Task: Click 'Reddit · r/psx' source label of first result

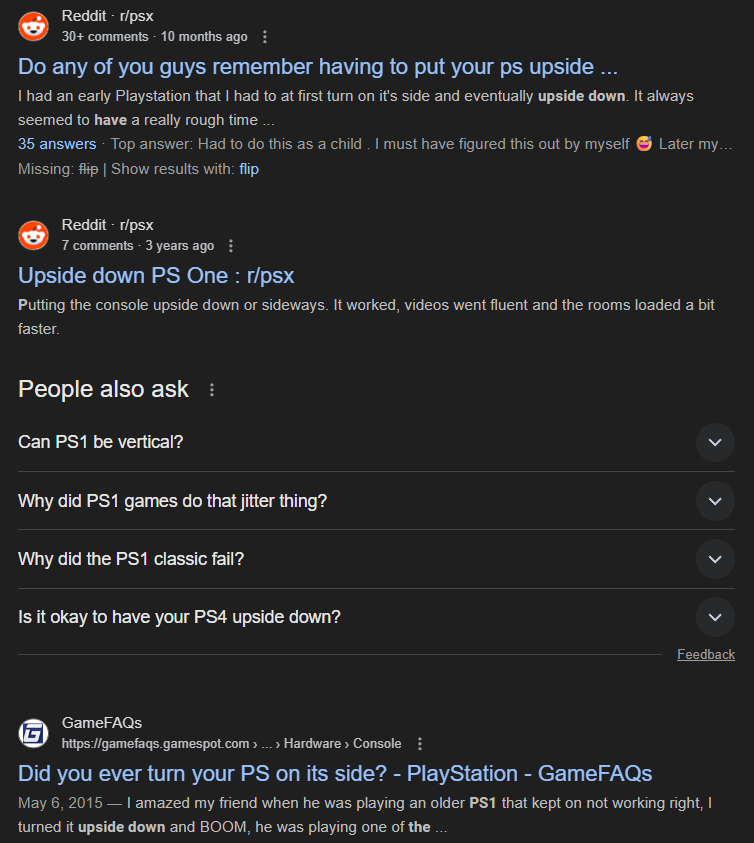Action: pyautogui.click(x=108, y=16)
